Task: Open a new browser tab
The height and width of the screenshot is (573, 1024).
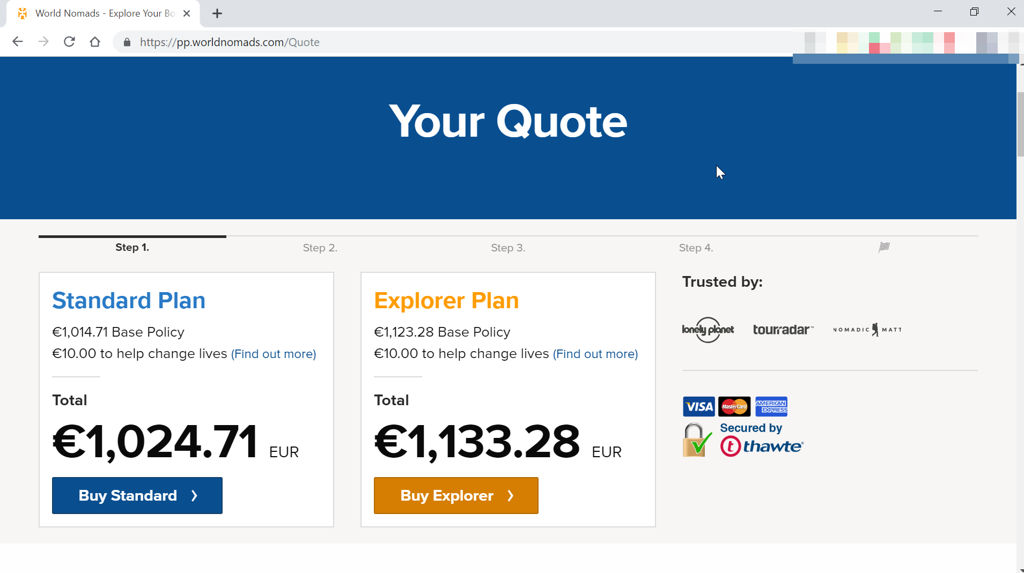Action: (x=217, y=13)
